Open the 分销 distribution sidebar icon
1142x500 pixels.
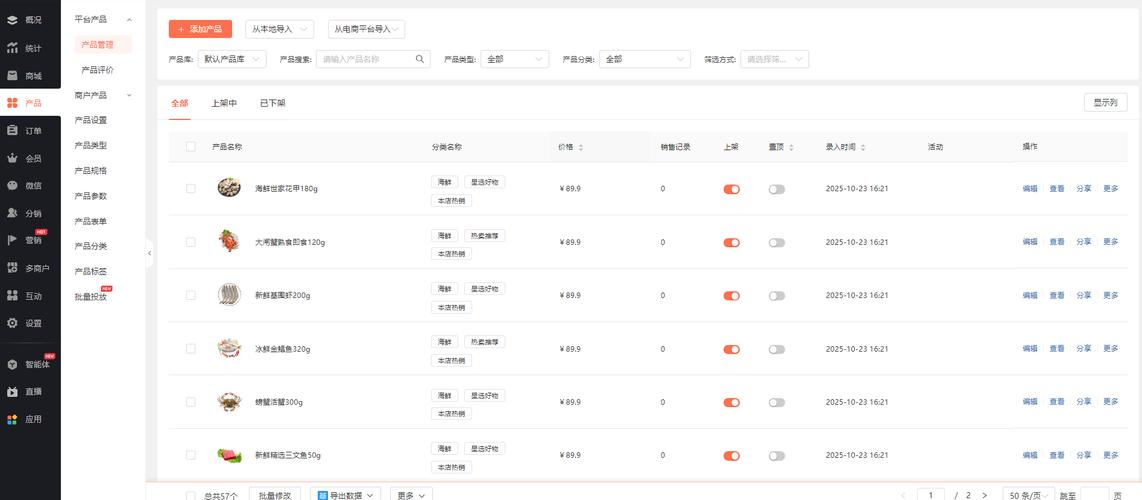(x=12, y=213)
